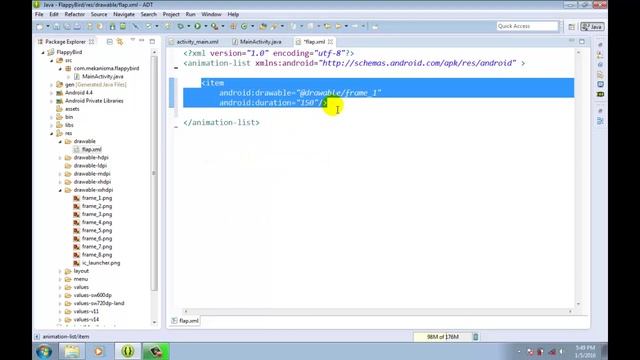Maximize the Package Explorer view

tap(152, 42)
